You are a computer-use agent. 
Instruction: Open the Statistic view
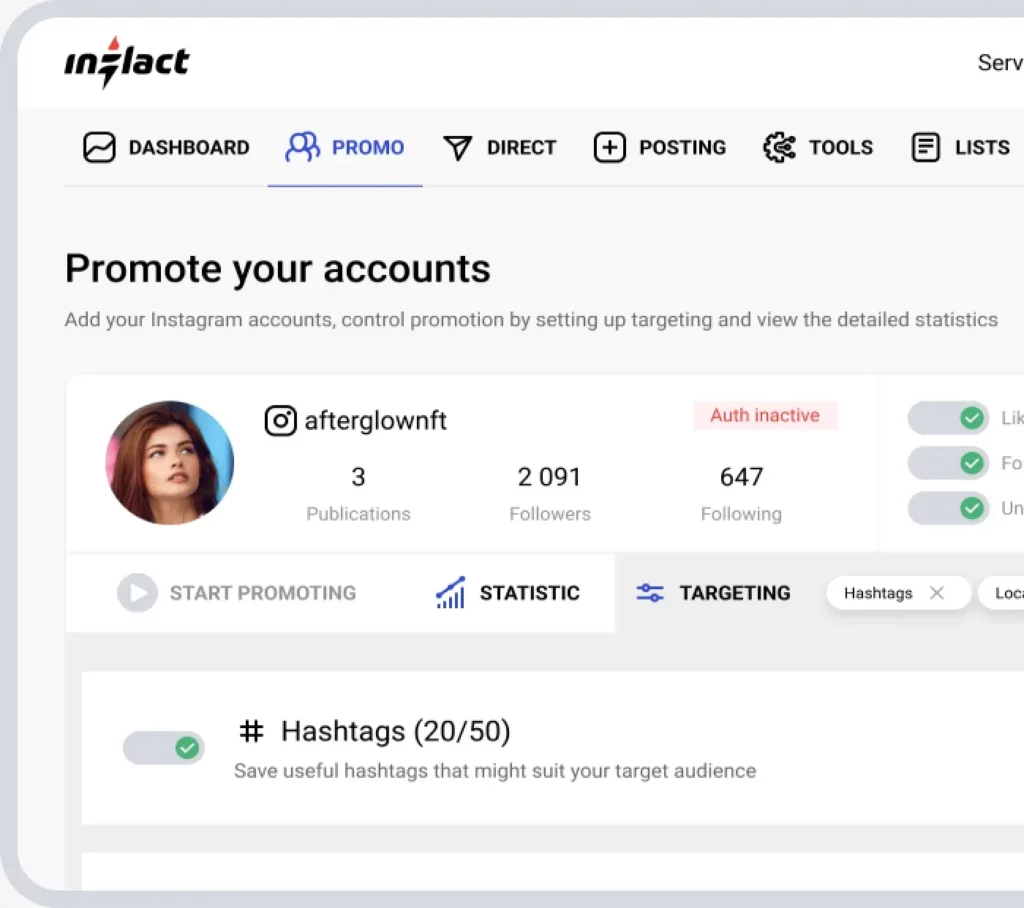[x=506, y=593]
